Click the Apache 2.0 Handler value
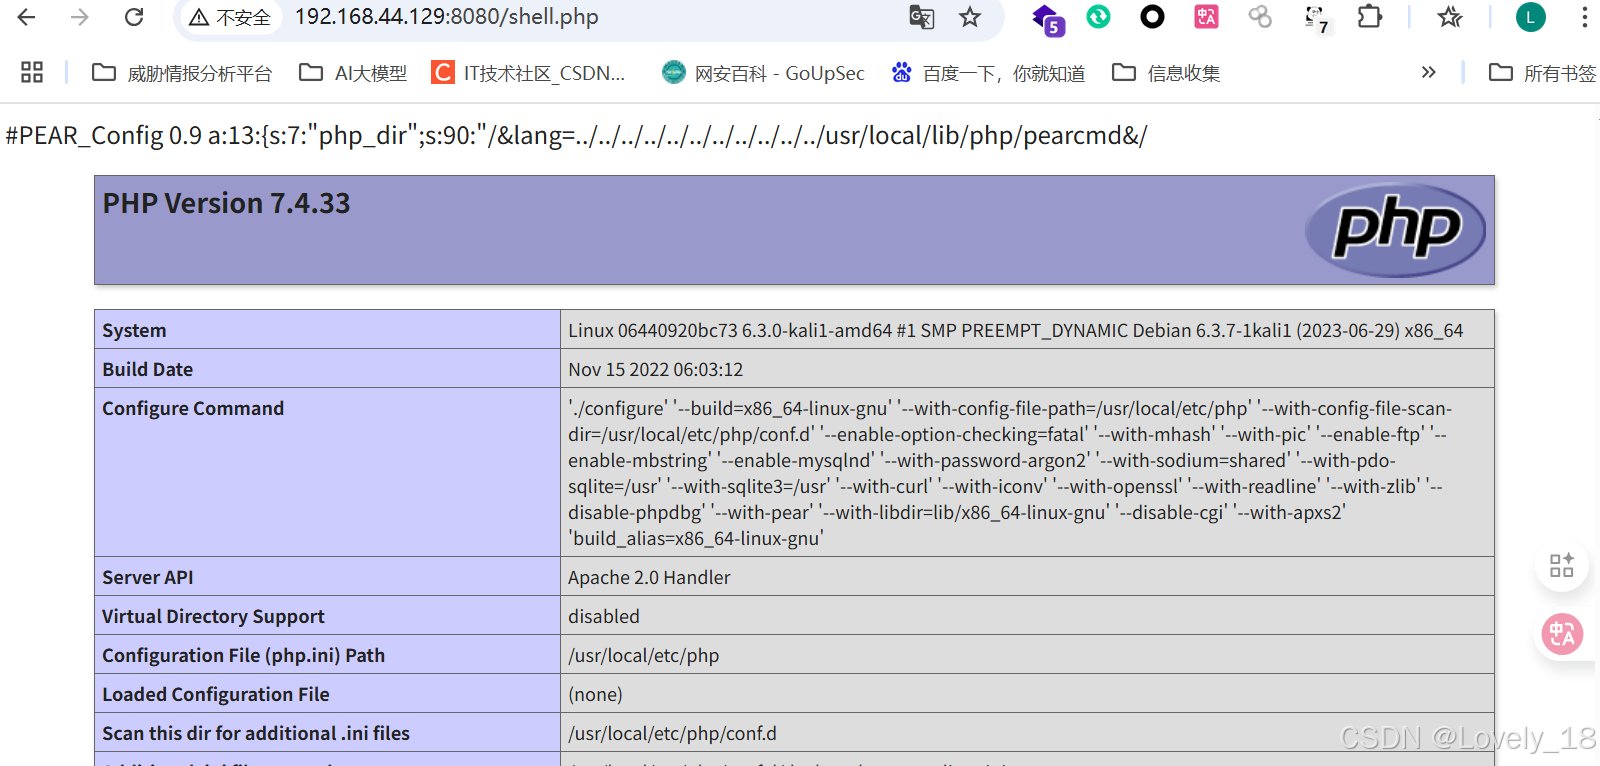The width and height of the screenshot is (1600, 766). point(649,577)
